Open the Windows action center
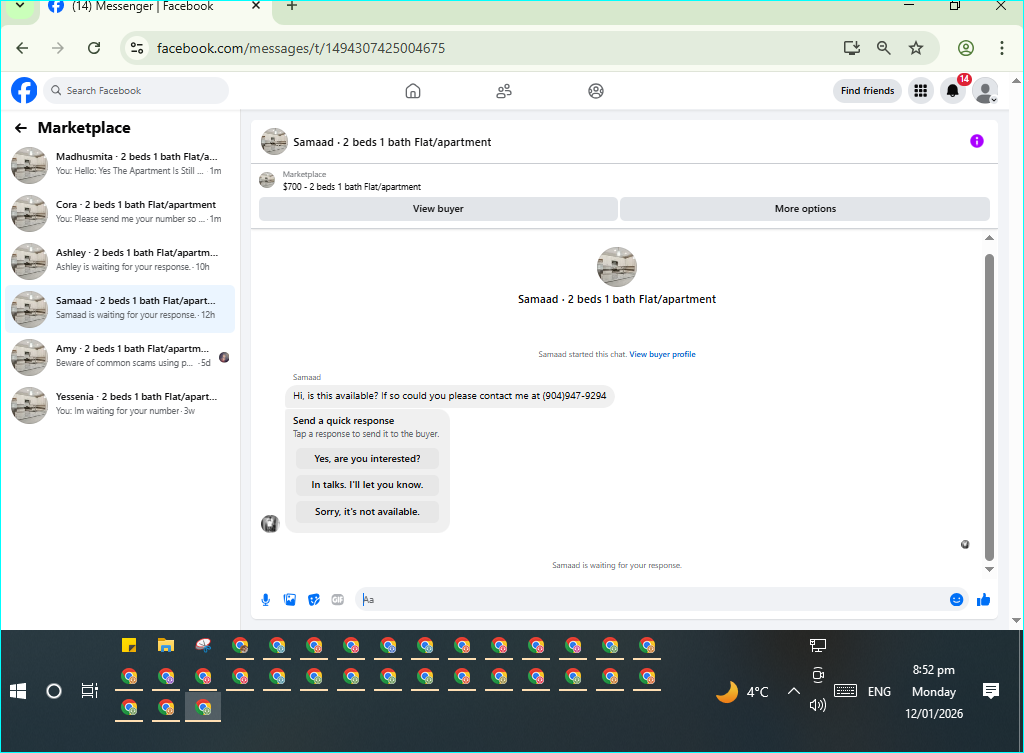Image resolution: width=1024 pixels, height=753 pixels. click(991, 691)
